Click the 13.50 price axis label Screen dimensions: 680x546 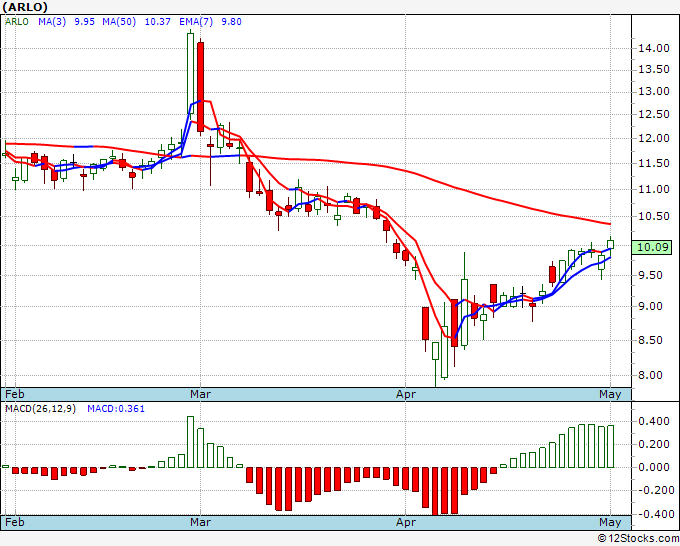tap(654, 69)
